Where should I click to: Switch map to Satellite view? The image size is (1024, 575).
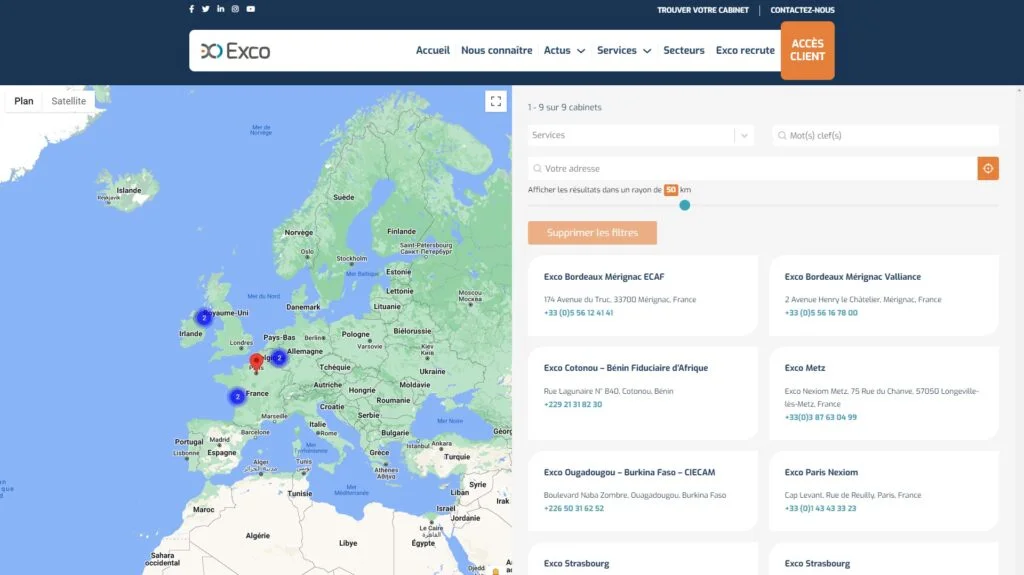tap(69, 101)
